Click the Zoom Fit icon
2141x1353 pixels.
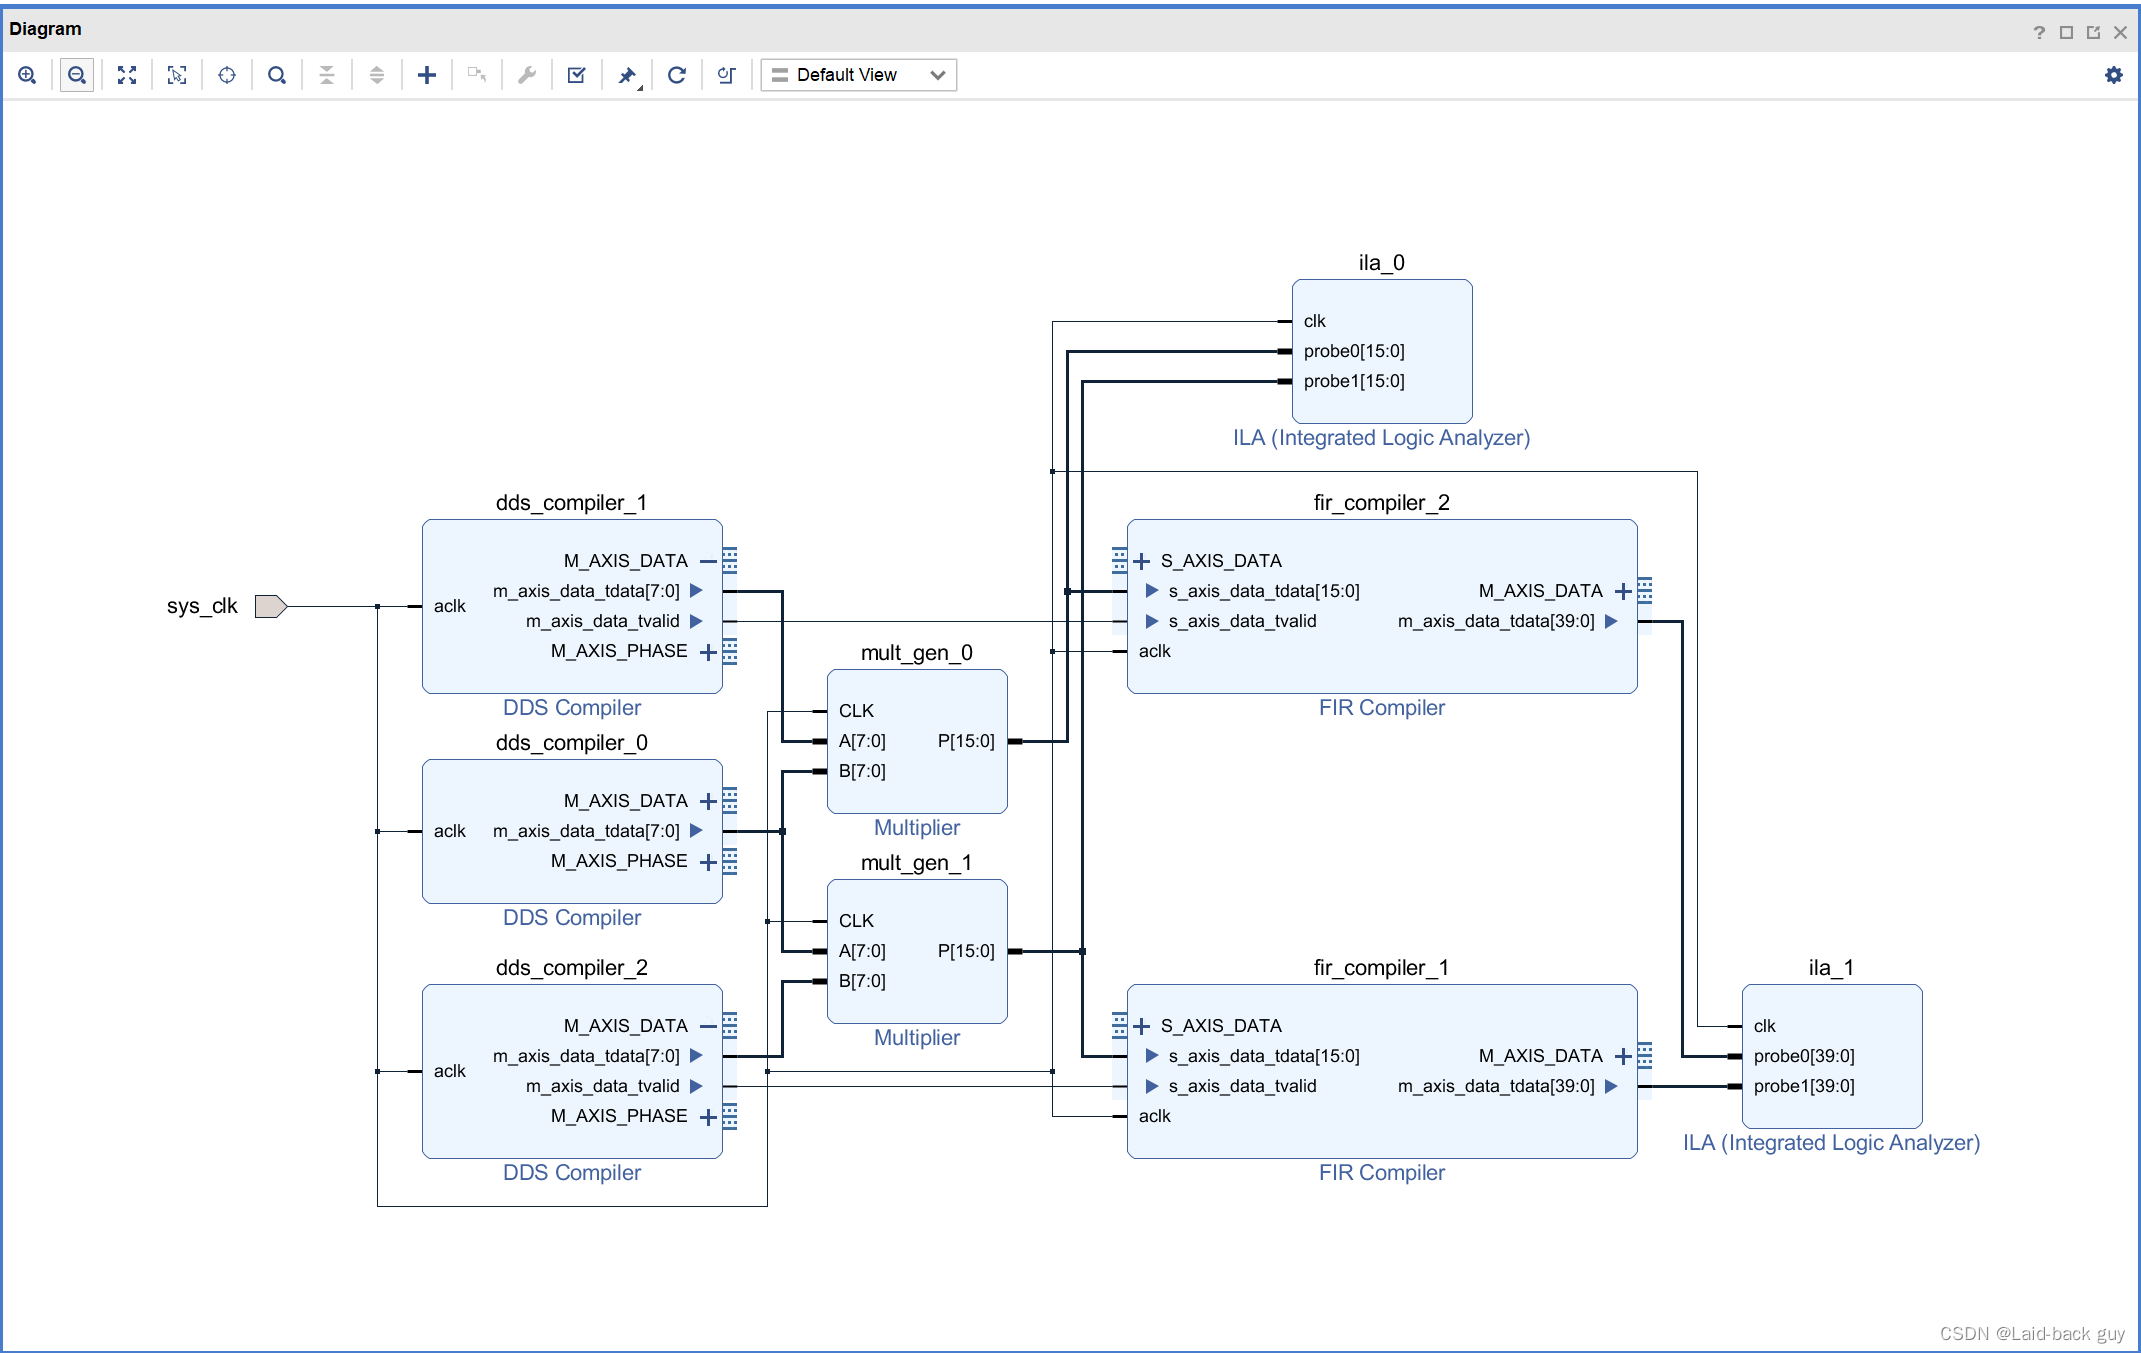127,75
